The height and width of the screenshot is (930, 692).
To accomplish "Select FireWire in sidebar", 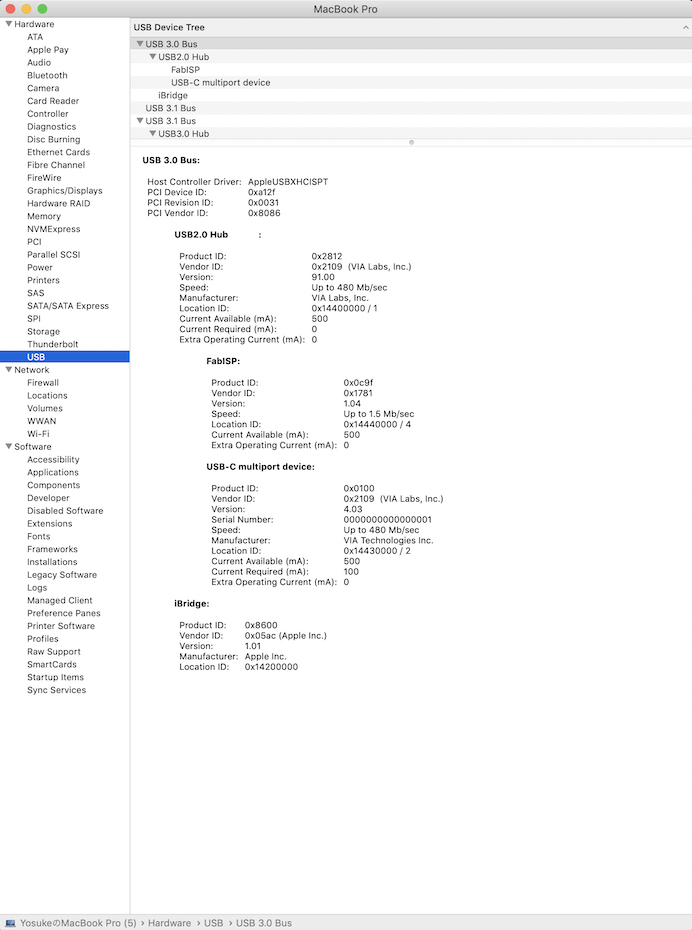I will [x=44, y=177].
